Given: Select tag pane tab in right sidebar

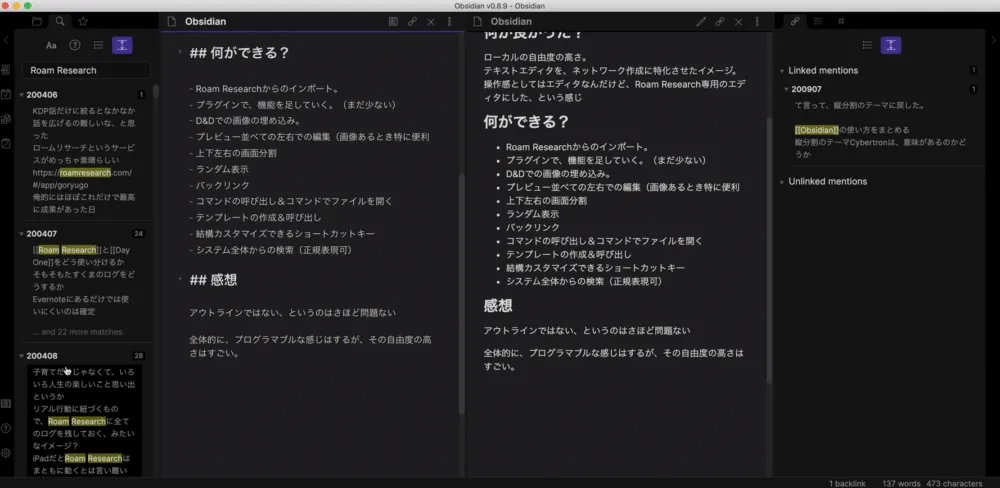Looking at the screenshot, I should 841,21.
